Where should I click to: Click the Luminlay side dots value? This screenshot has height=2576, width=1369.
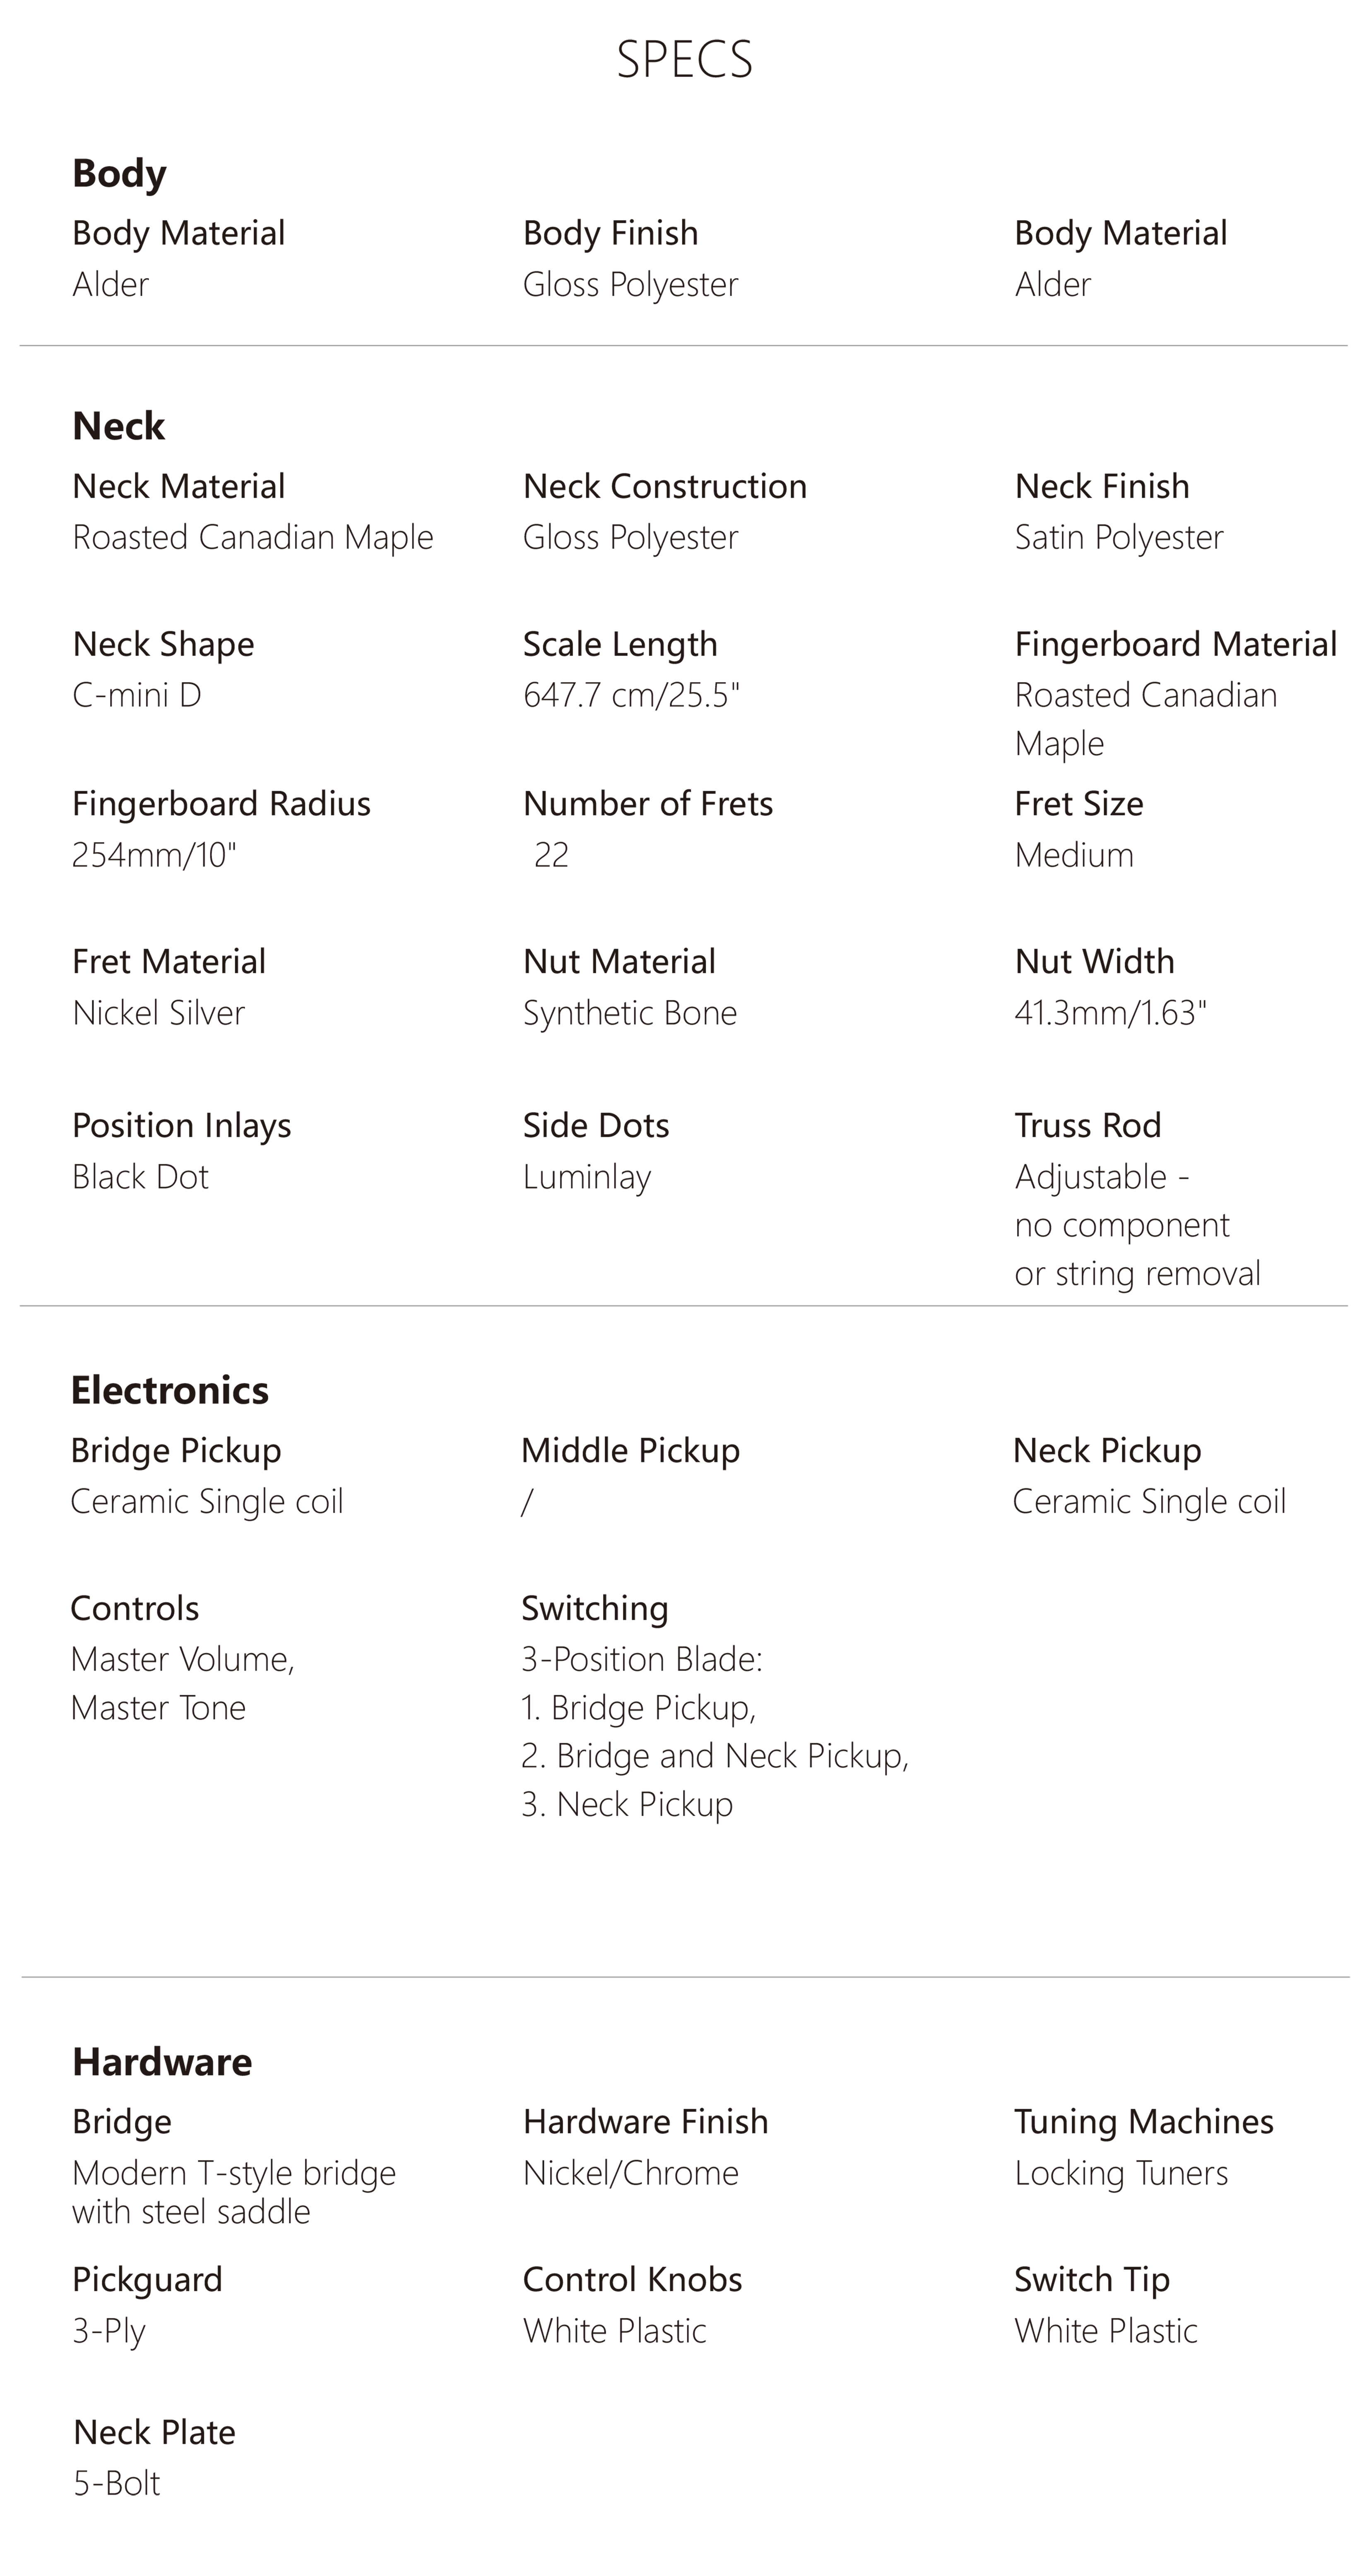tap(587, 1177)
